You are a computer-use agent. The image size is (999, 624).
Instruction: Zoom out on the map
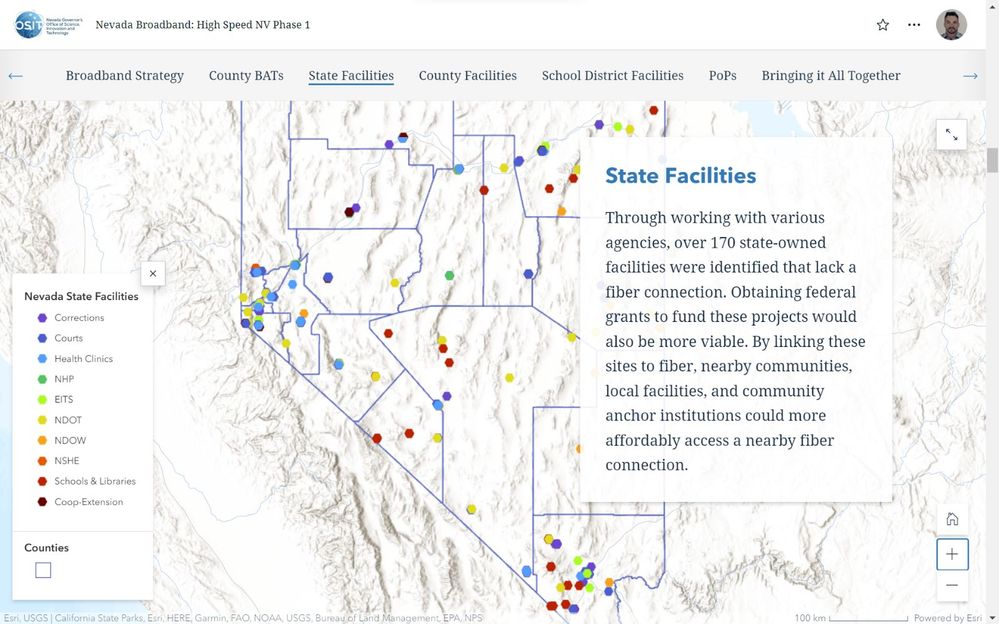(x=952, y=585)
